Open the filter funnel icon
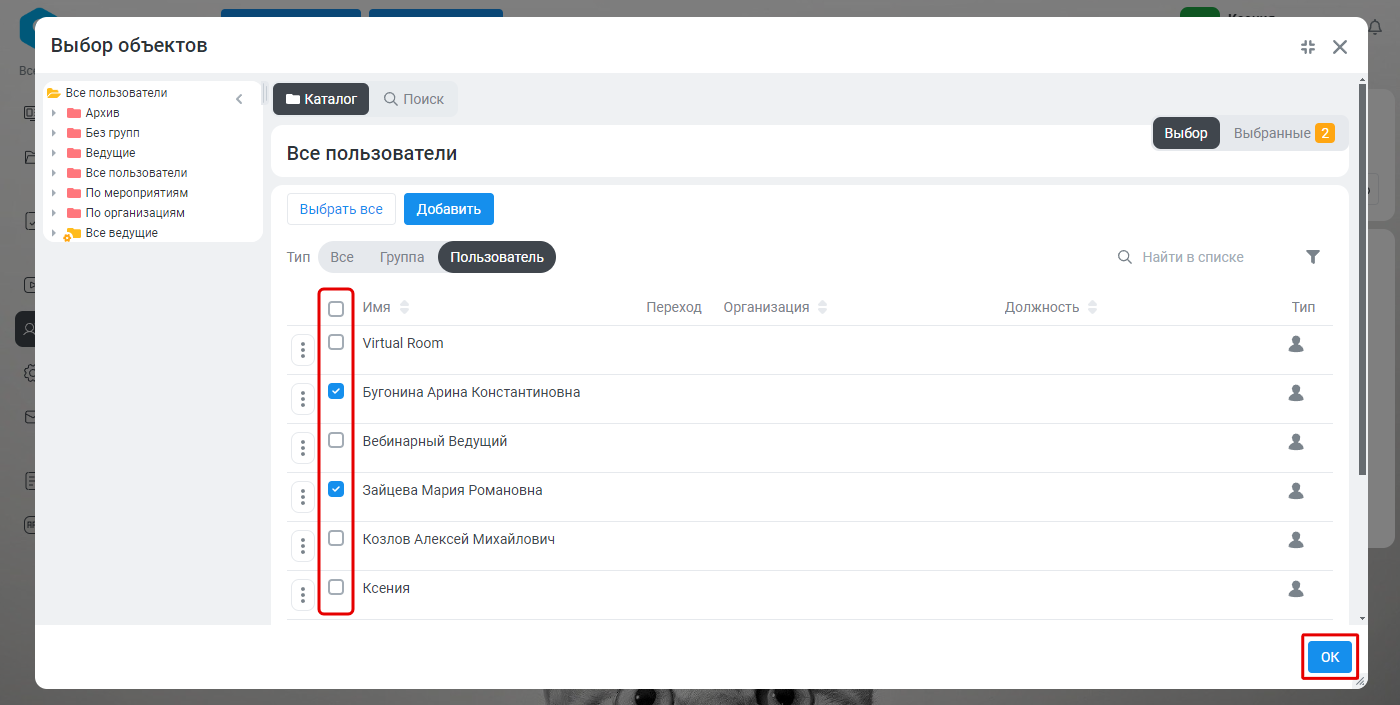The height and width of the screenshot is (705, 1400). 1313,257
